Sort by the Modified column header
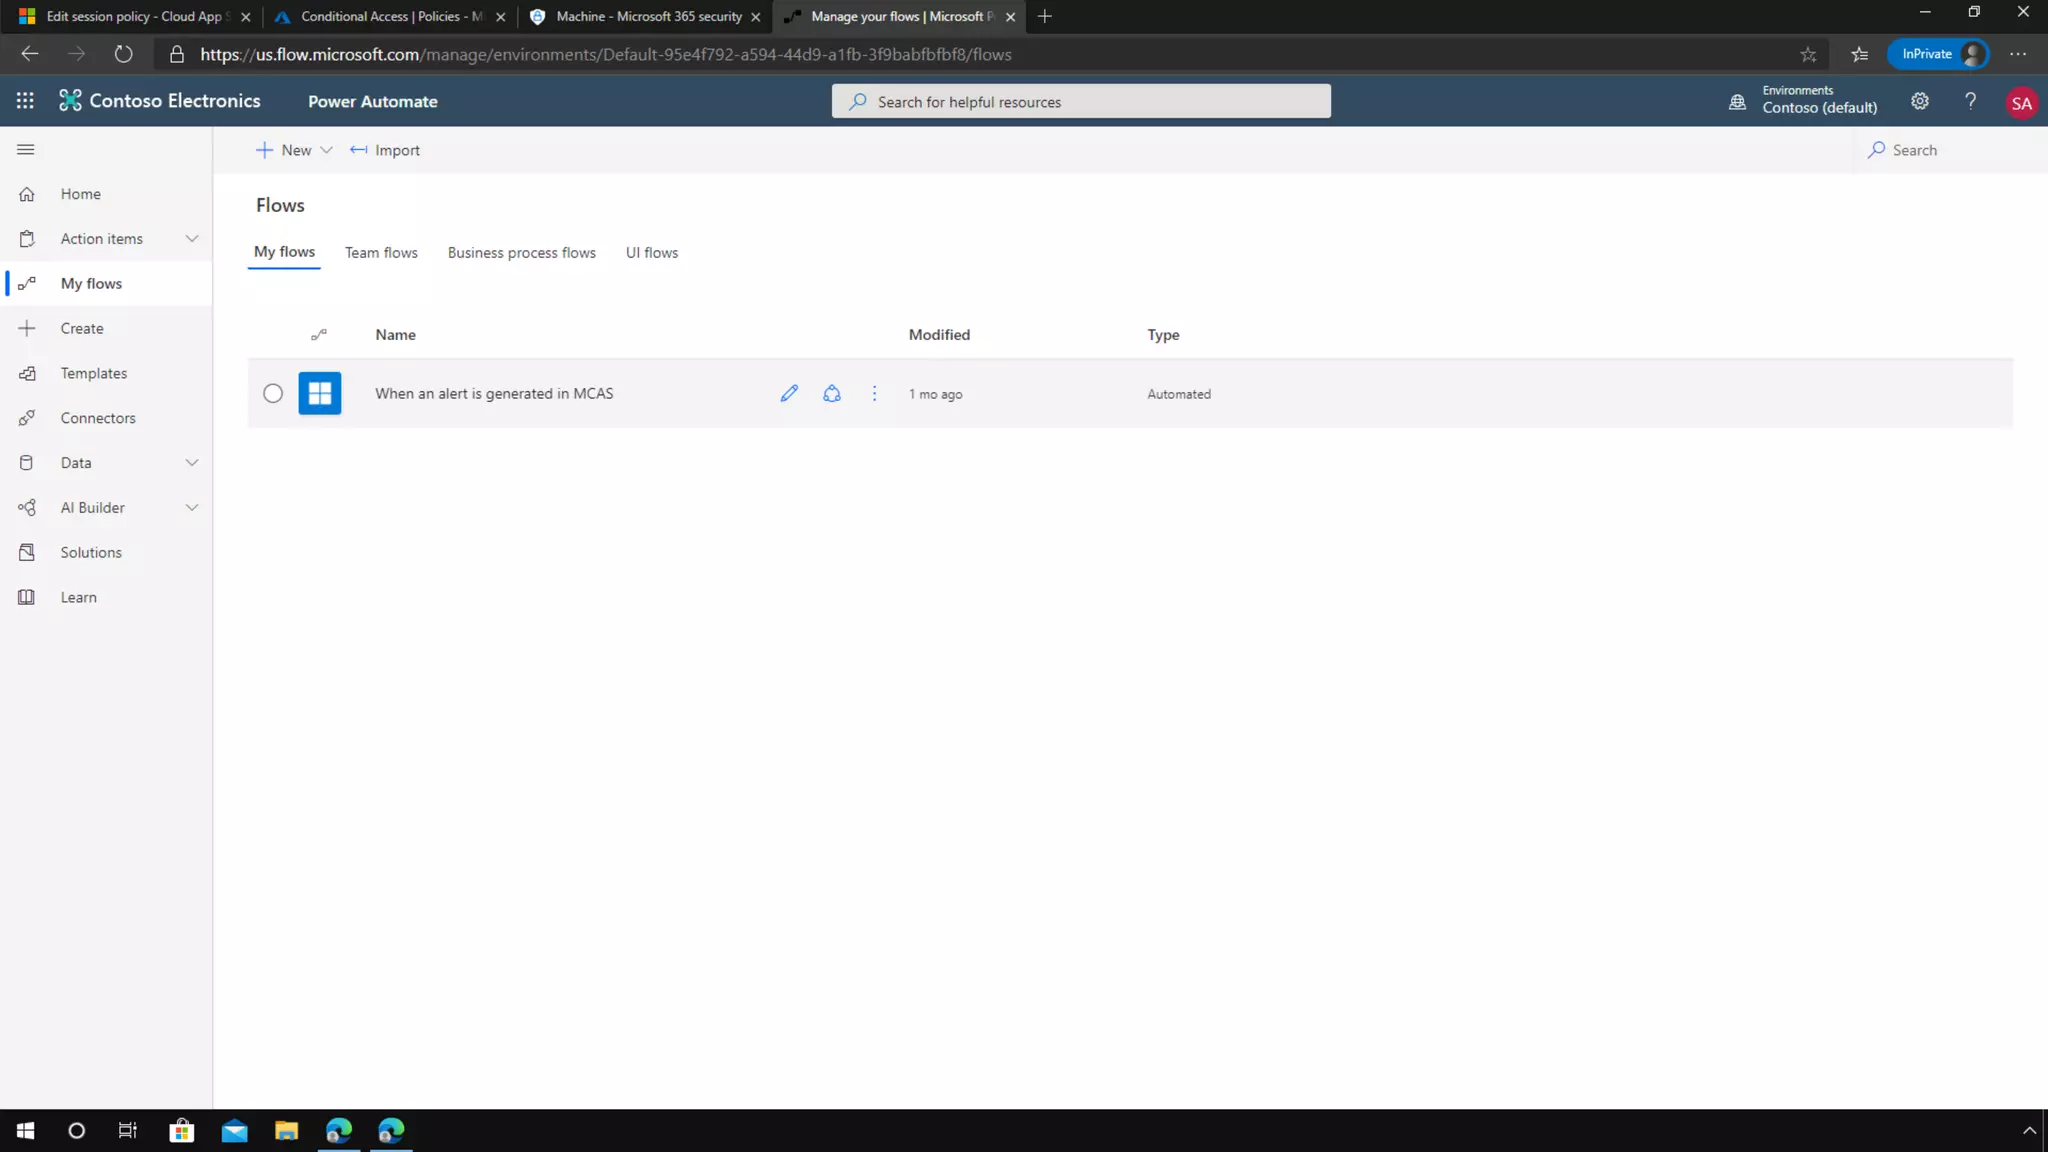 tap(939, 335)
